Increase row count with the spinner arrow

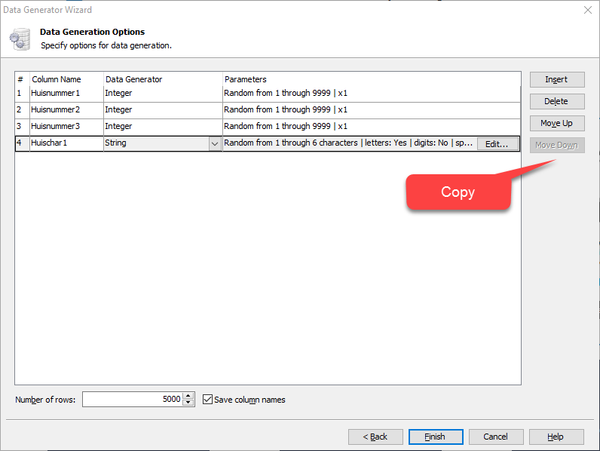190,396
